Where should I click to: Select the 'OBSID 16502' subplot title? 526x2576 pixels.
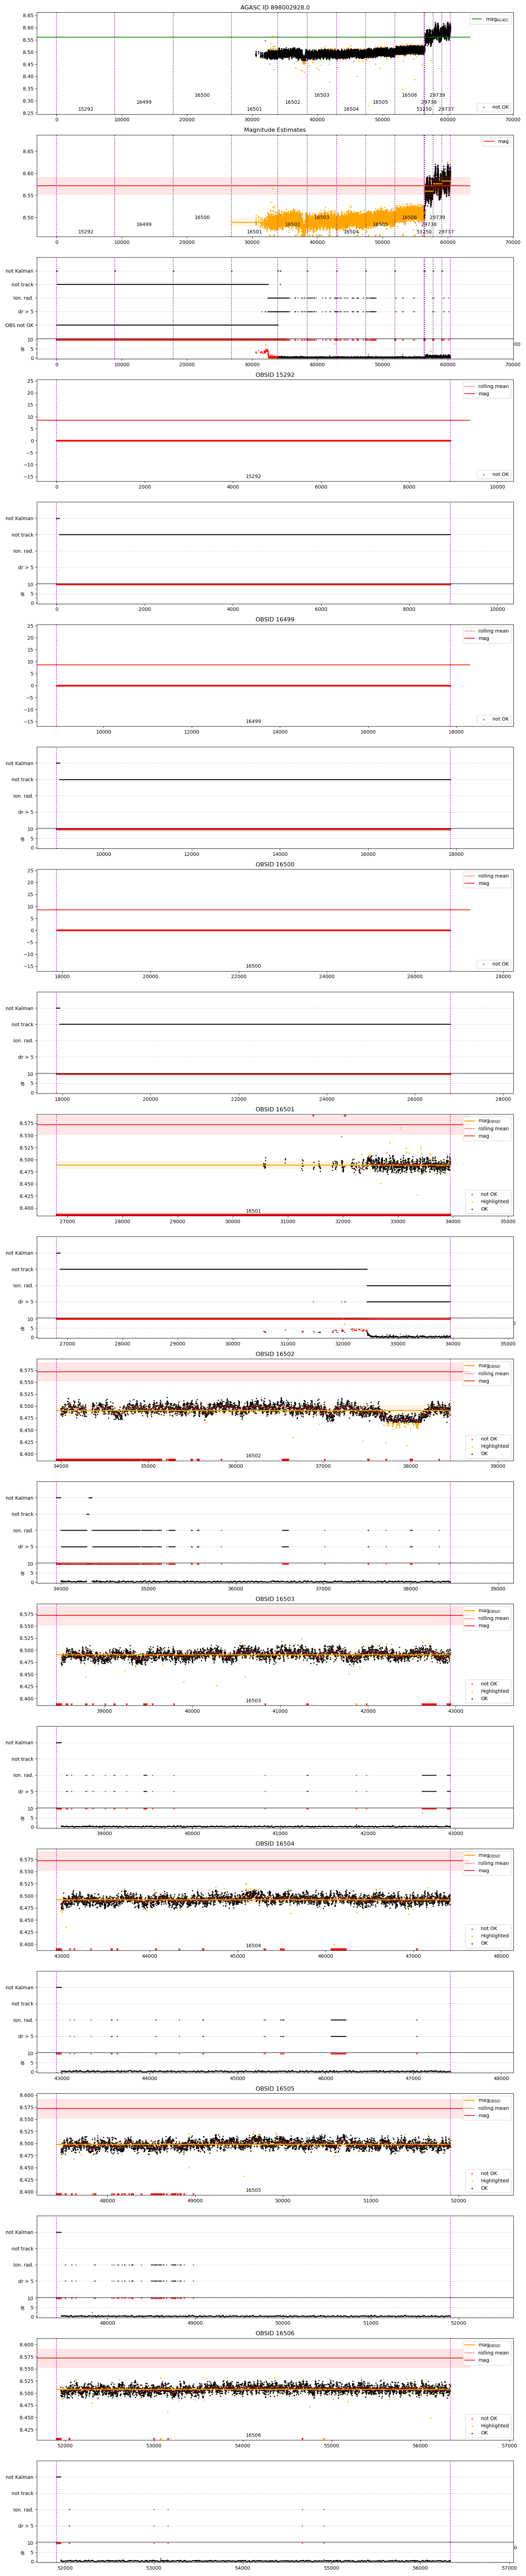tap(275, 1354)
